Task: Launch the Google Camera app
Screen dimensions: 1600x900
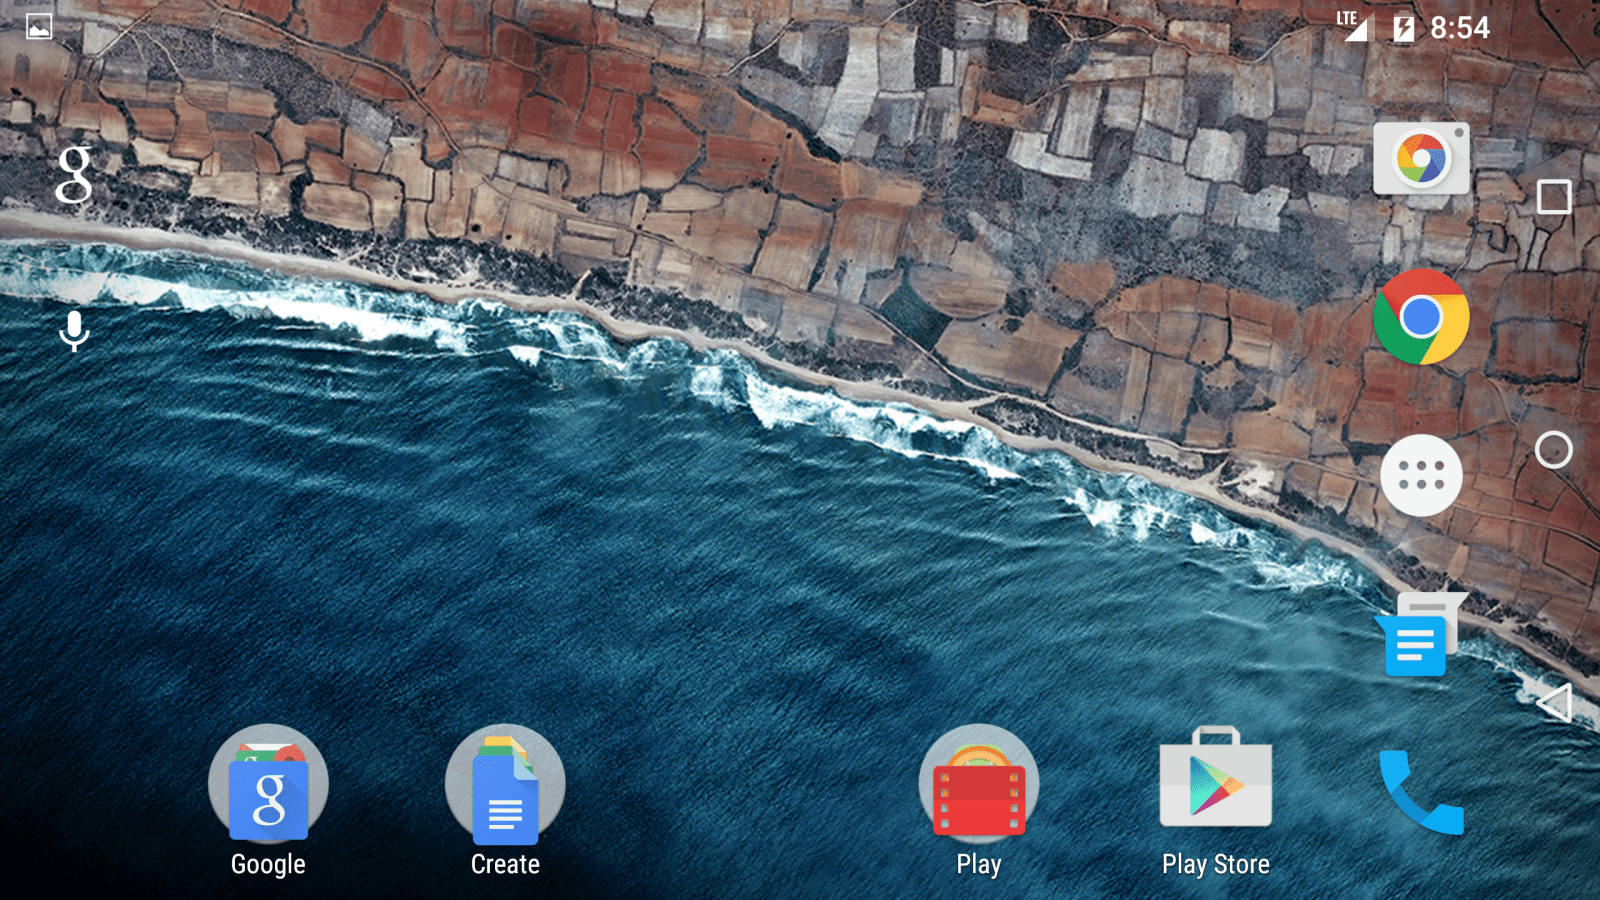Action: click(1421, 159)
